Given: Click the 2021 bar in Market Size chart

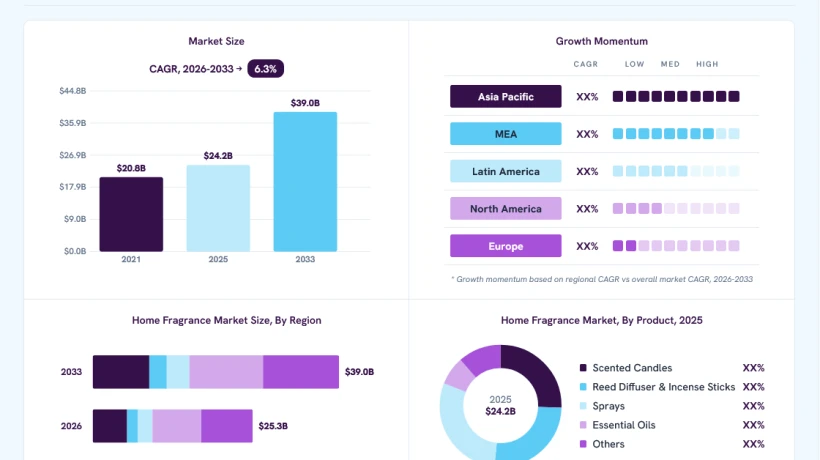Looking at the screenshot, I should point(131,214).
